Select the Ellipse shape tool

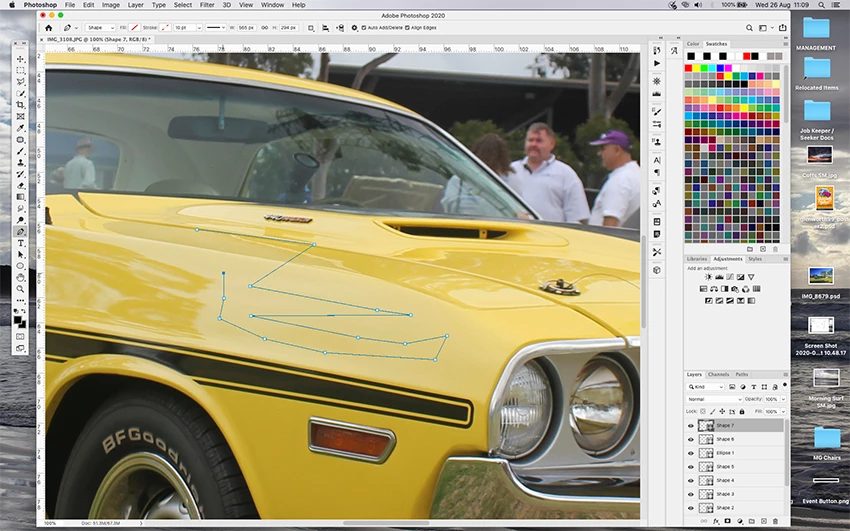tap(21, 266)
